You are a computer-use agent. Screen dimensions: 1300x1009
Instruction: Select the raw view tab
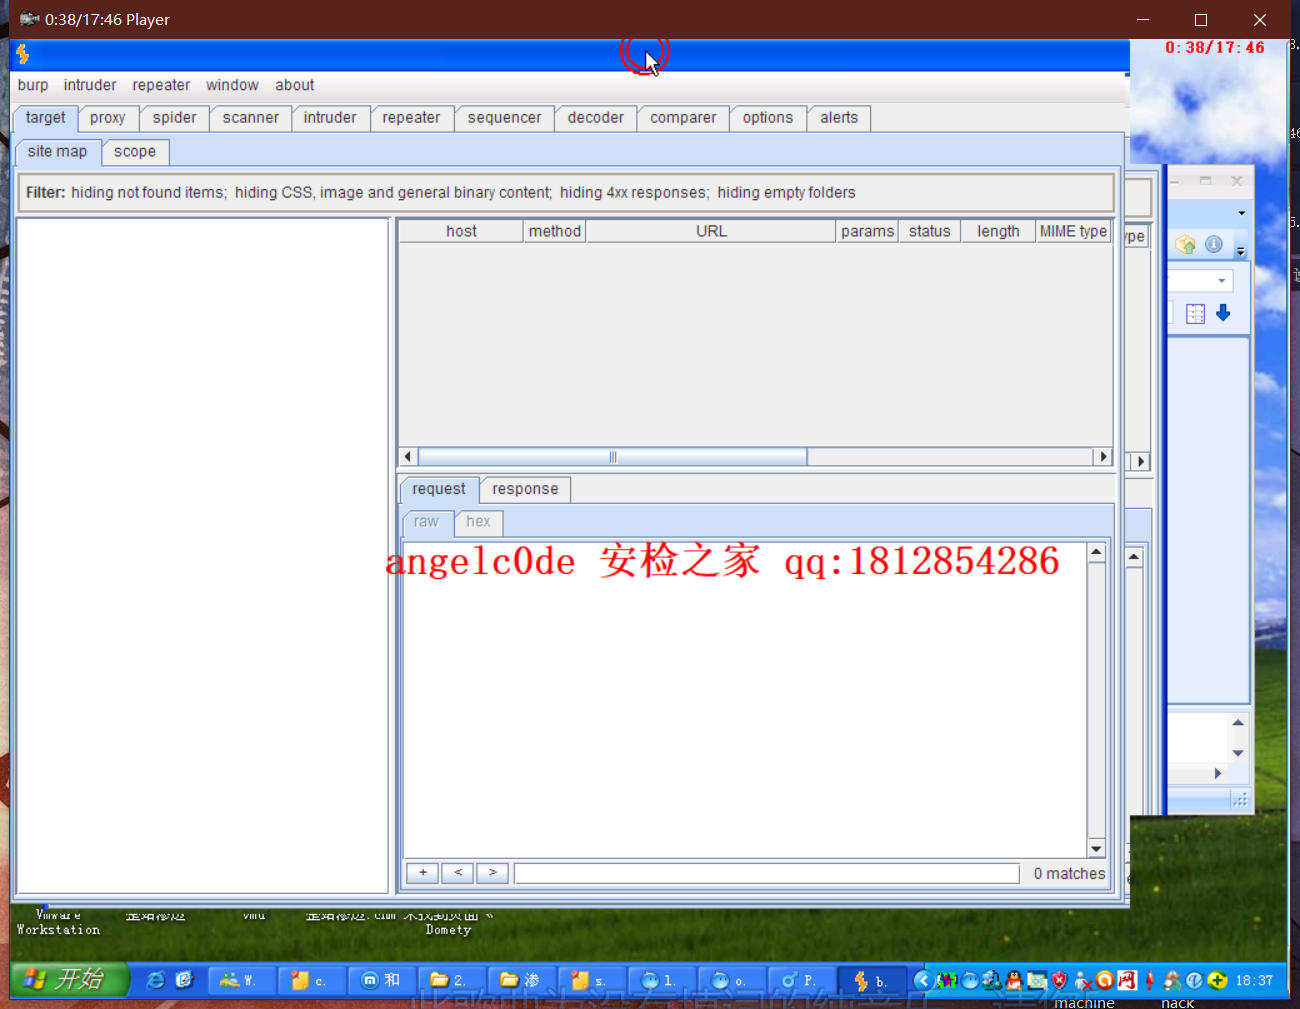pyautogui.click(x=426, y=522)
